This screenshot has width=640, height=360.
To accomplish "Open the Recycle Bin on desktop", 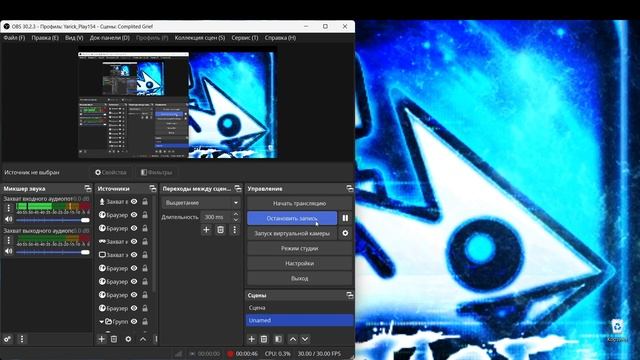I will (617, 330).
